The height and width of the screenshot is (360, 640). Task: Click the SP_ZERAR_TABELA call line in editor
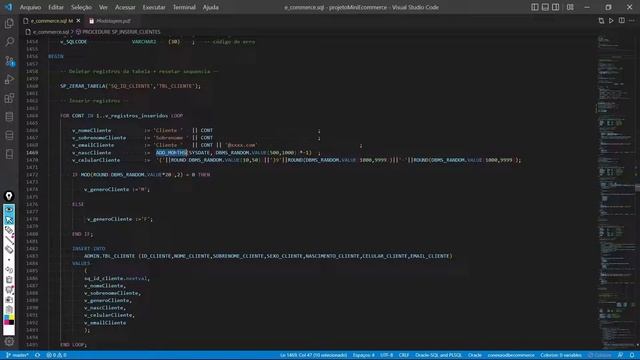click(x=130, y=86)
